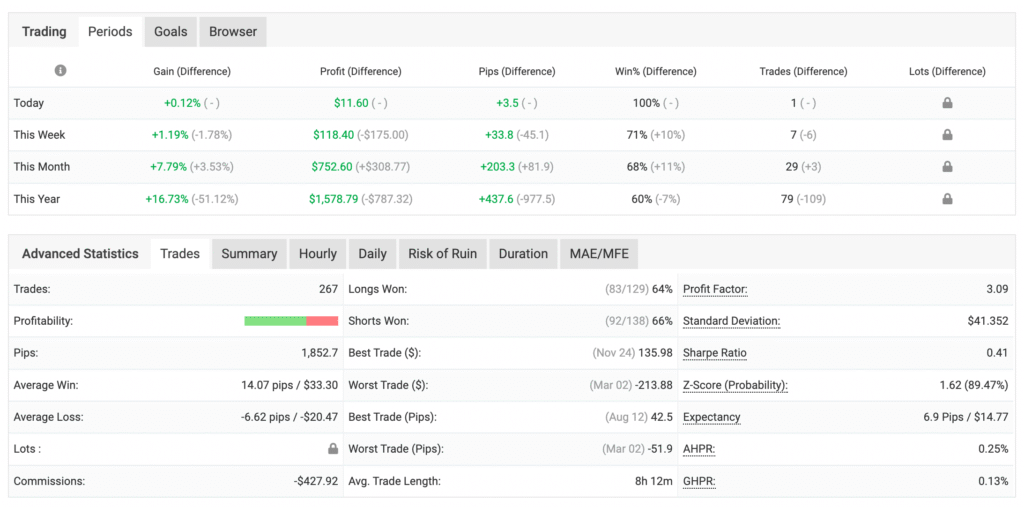Click the Z-Score (Probability) label
Screen dimensions: 1024x507
(x=735, y=385)
